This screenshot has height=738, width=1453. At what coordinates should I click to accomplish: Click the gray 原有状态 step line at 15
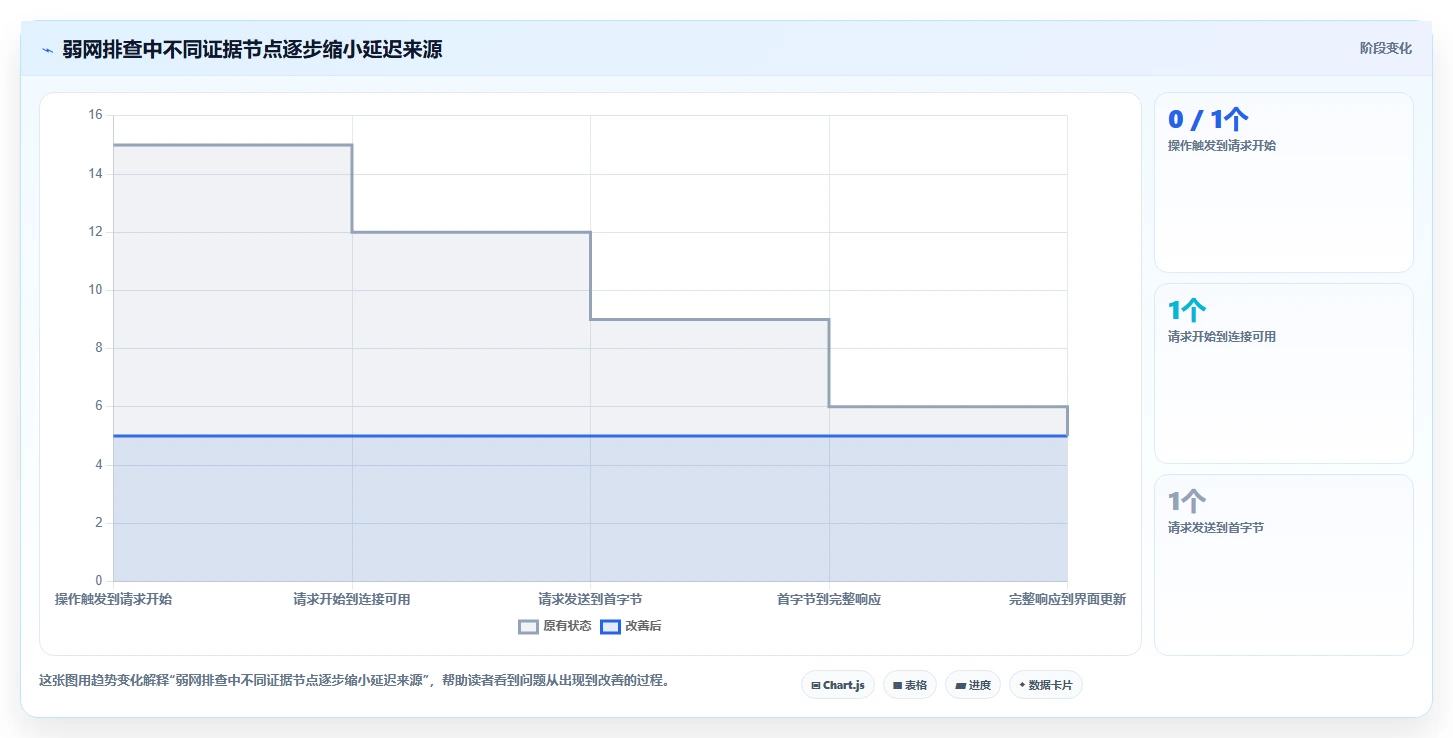coord(232,145)
